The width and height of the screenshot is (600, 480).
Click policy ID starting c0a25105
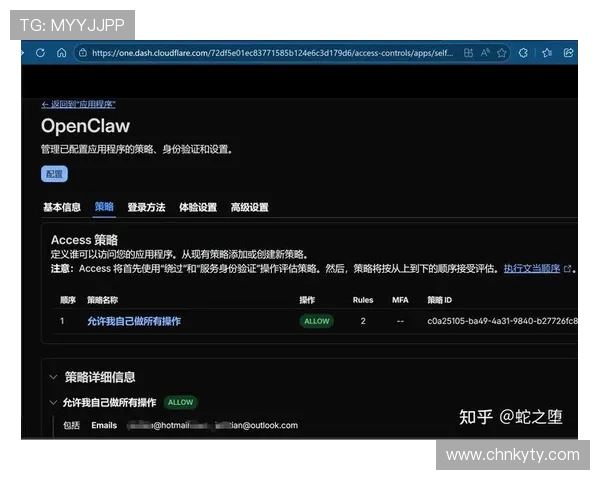click(502, 321)
